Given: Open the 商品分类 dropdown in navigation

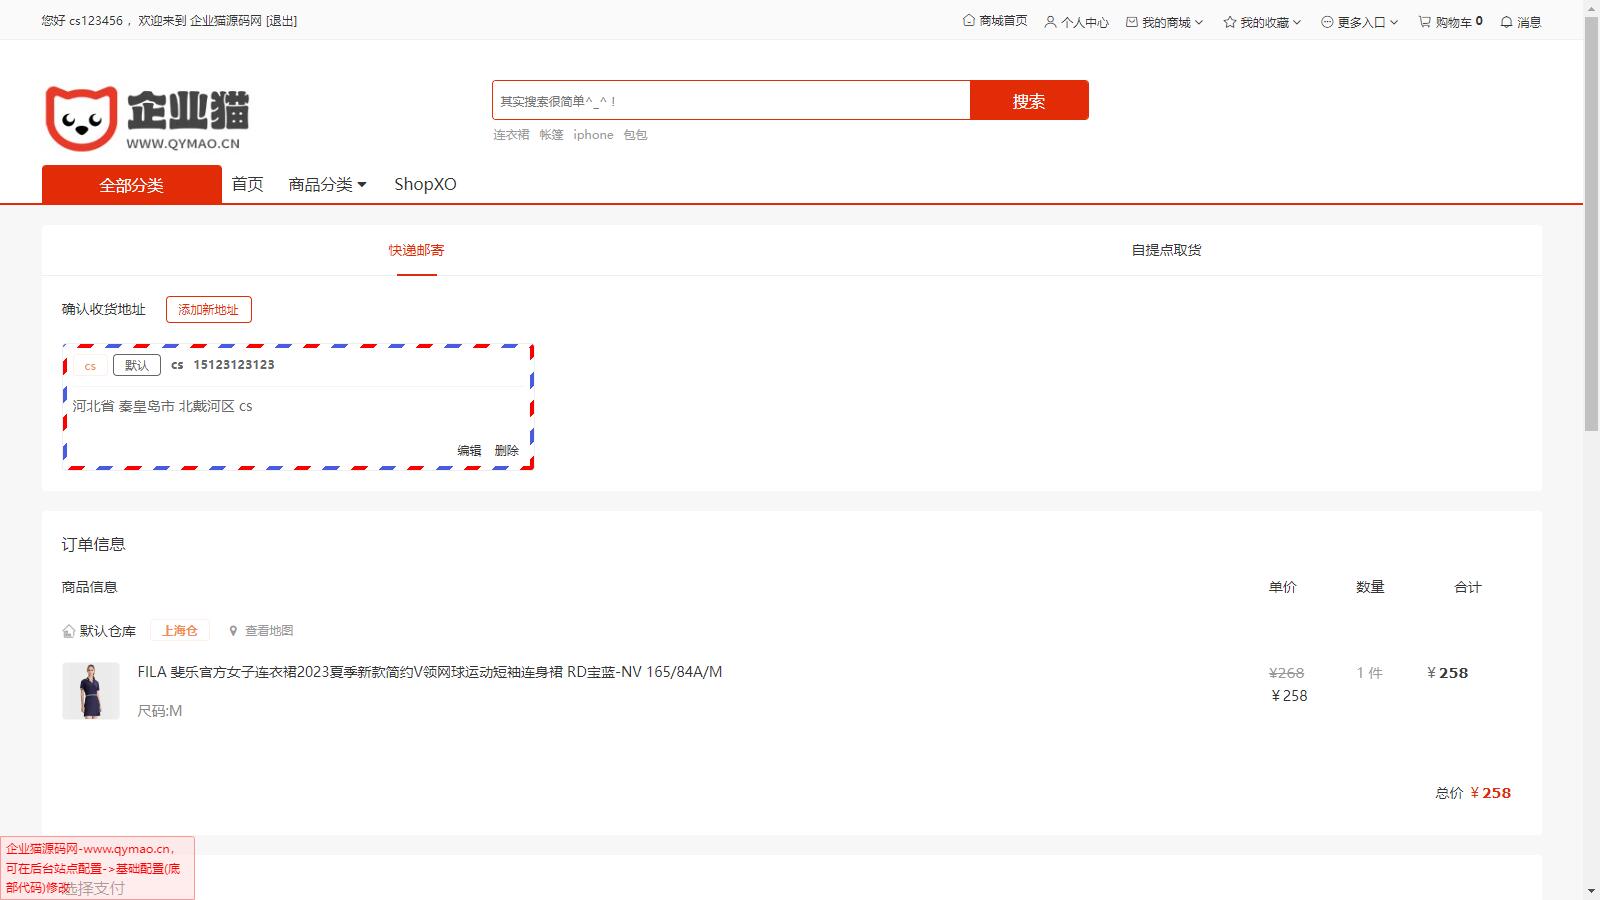Looking at the screenshot, I should [x=327, y=185].
